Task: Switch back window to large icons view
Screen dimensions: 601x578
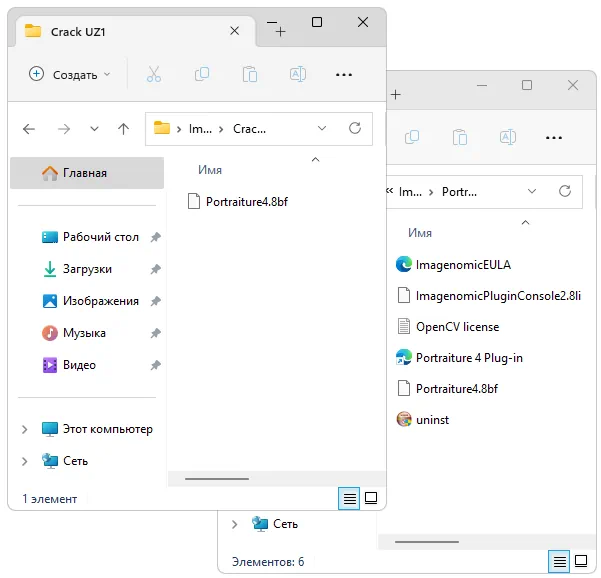Action: point(581,562)
